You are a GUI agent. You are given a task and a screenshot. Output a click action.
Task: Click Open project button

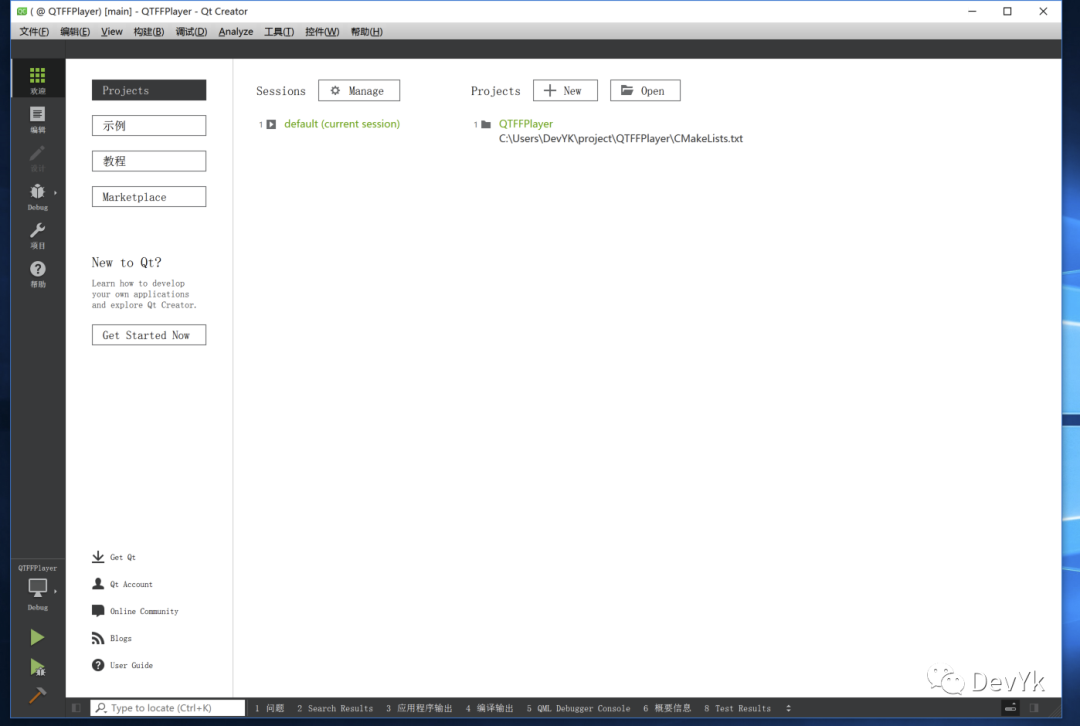[x=645, y=90]
